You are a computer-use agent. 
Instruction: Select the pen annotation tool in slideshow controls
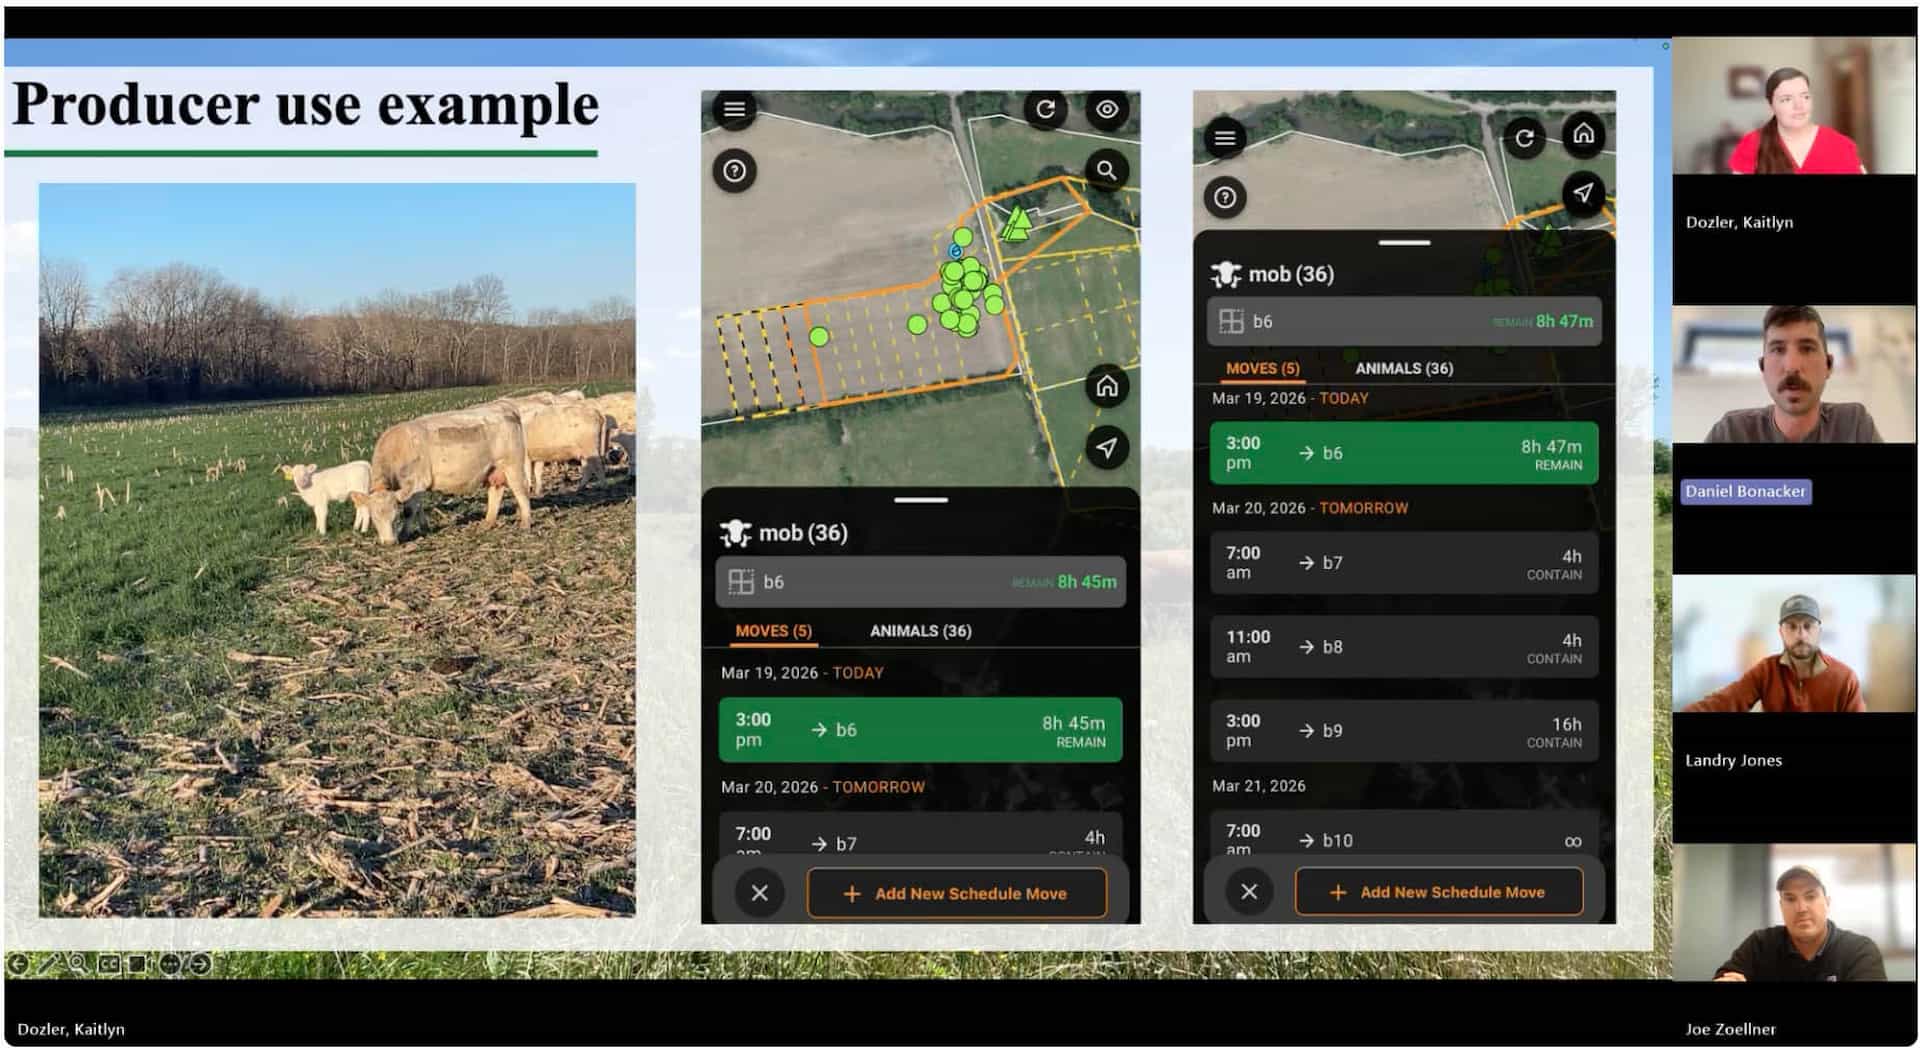tap(47, 964)
